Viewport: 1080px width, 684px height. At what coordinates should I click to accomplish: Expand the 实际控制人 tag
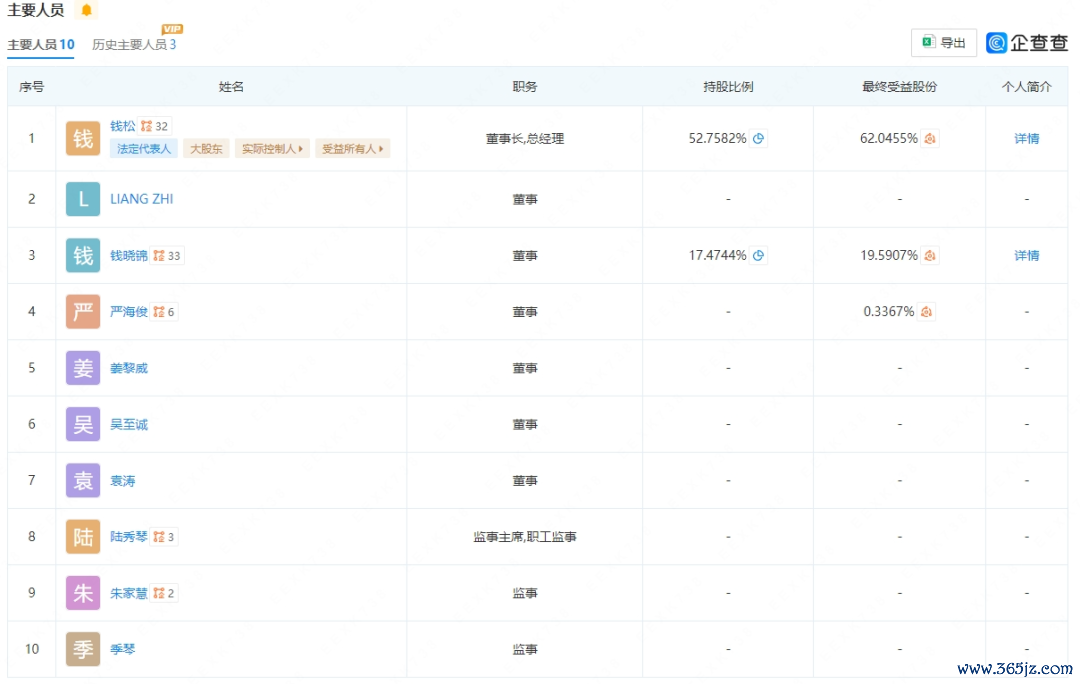tap(273, 149)
